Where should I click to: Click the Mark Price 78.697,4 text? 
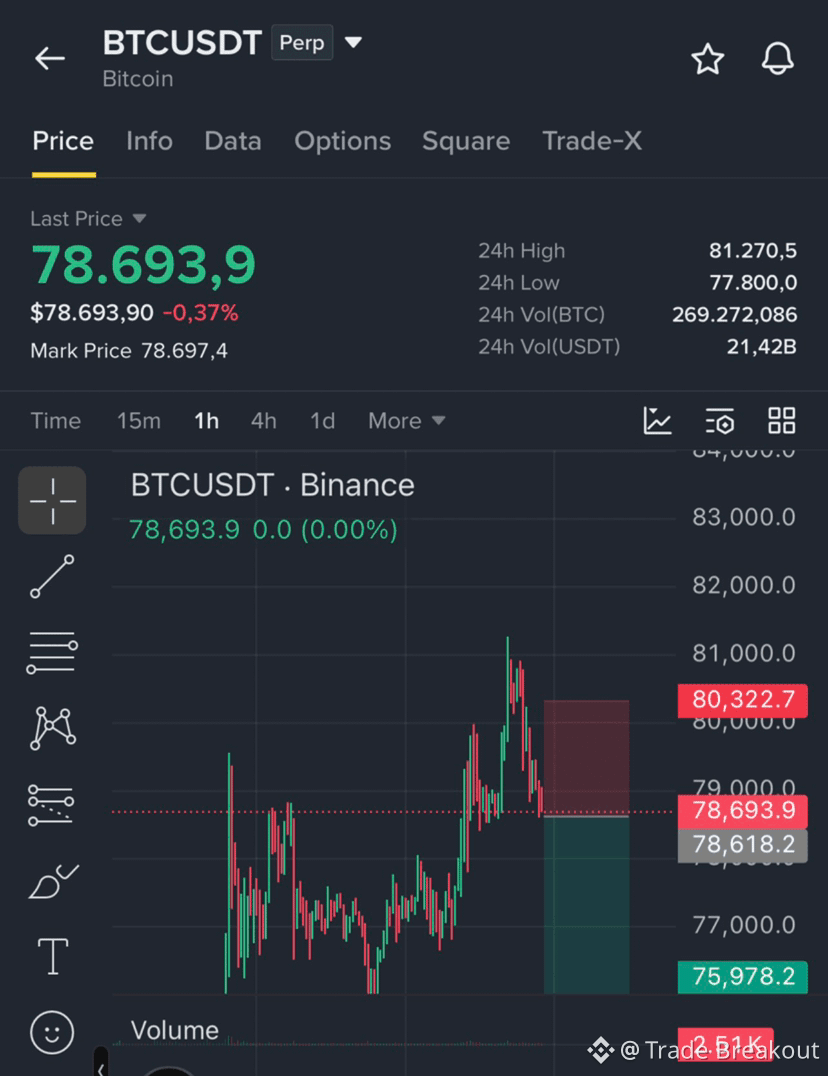tap(129, 351)
